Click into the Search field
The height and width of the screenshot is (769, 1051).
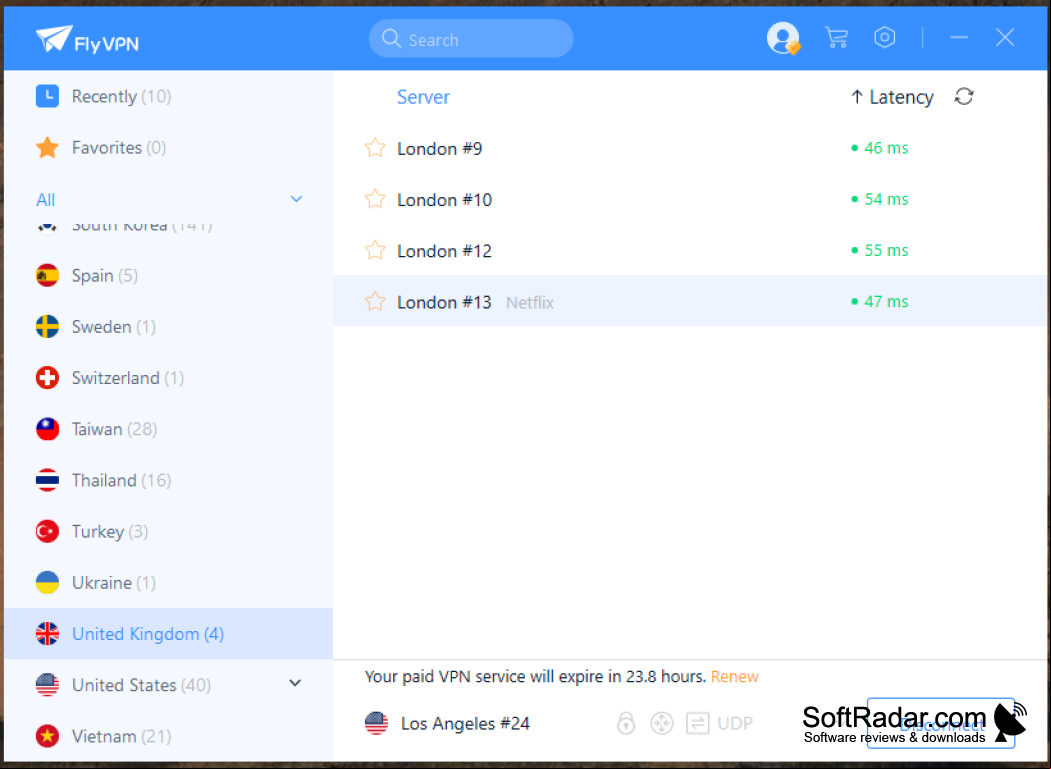click(471, 38)
